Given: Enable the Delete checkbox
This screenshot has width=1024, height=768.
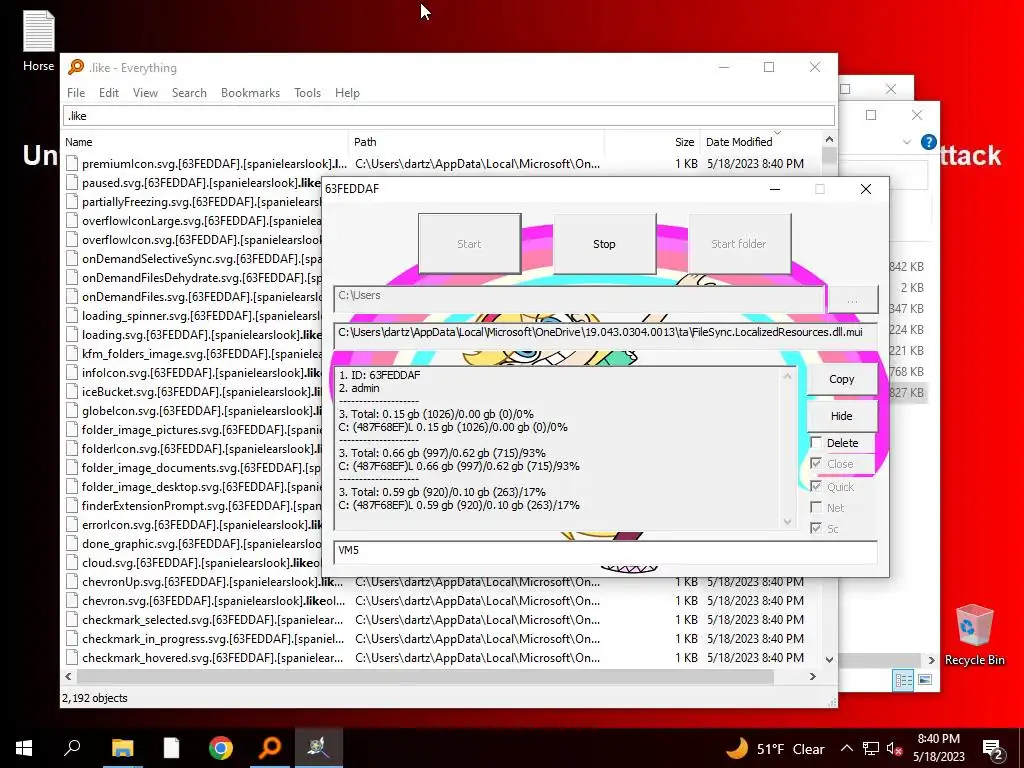Looking at the screenshot, I should [816, 443].
